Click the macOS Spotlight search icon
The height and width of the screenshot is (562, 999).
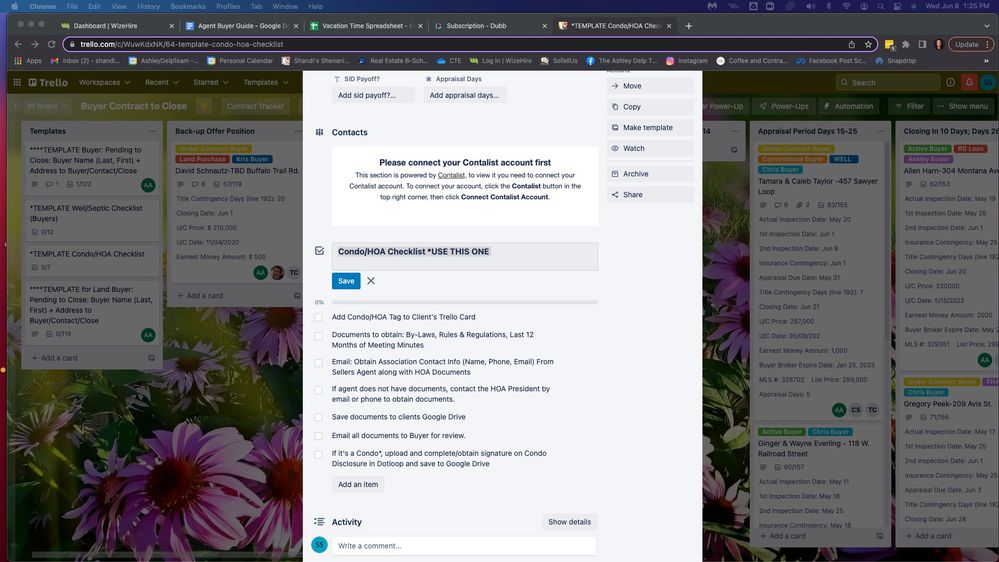click(880, 6)
